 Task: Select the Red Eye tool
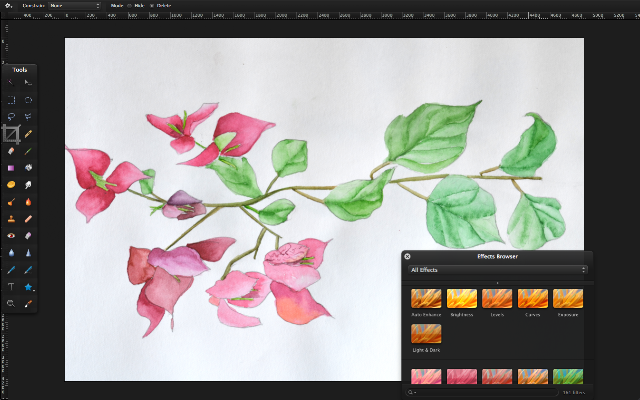[11, 236]
